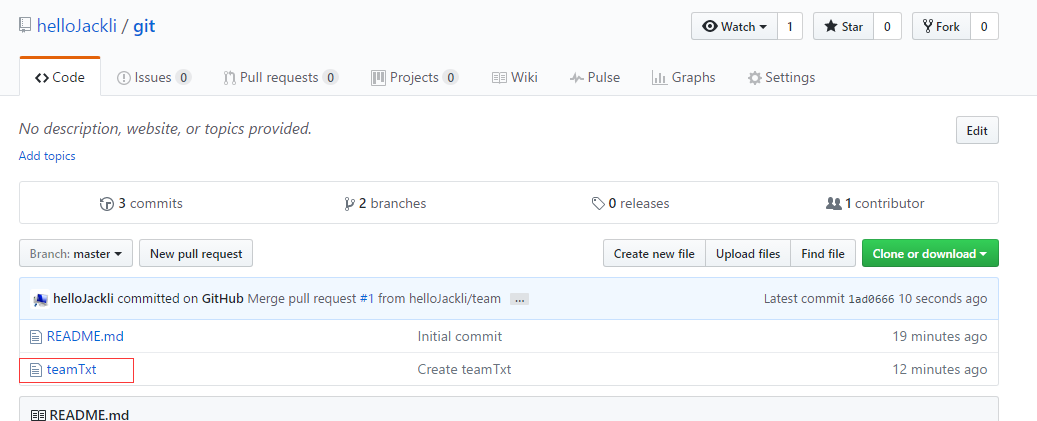Open the Pull requests tab
Image resolution: width=1037 pixels, height=421 pixels.
click(x=281, y=77)
